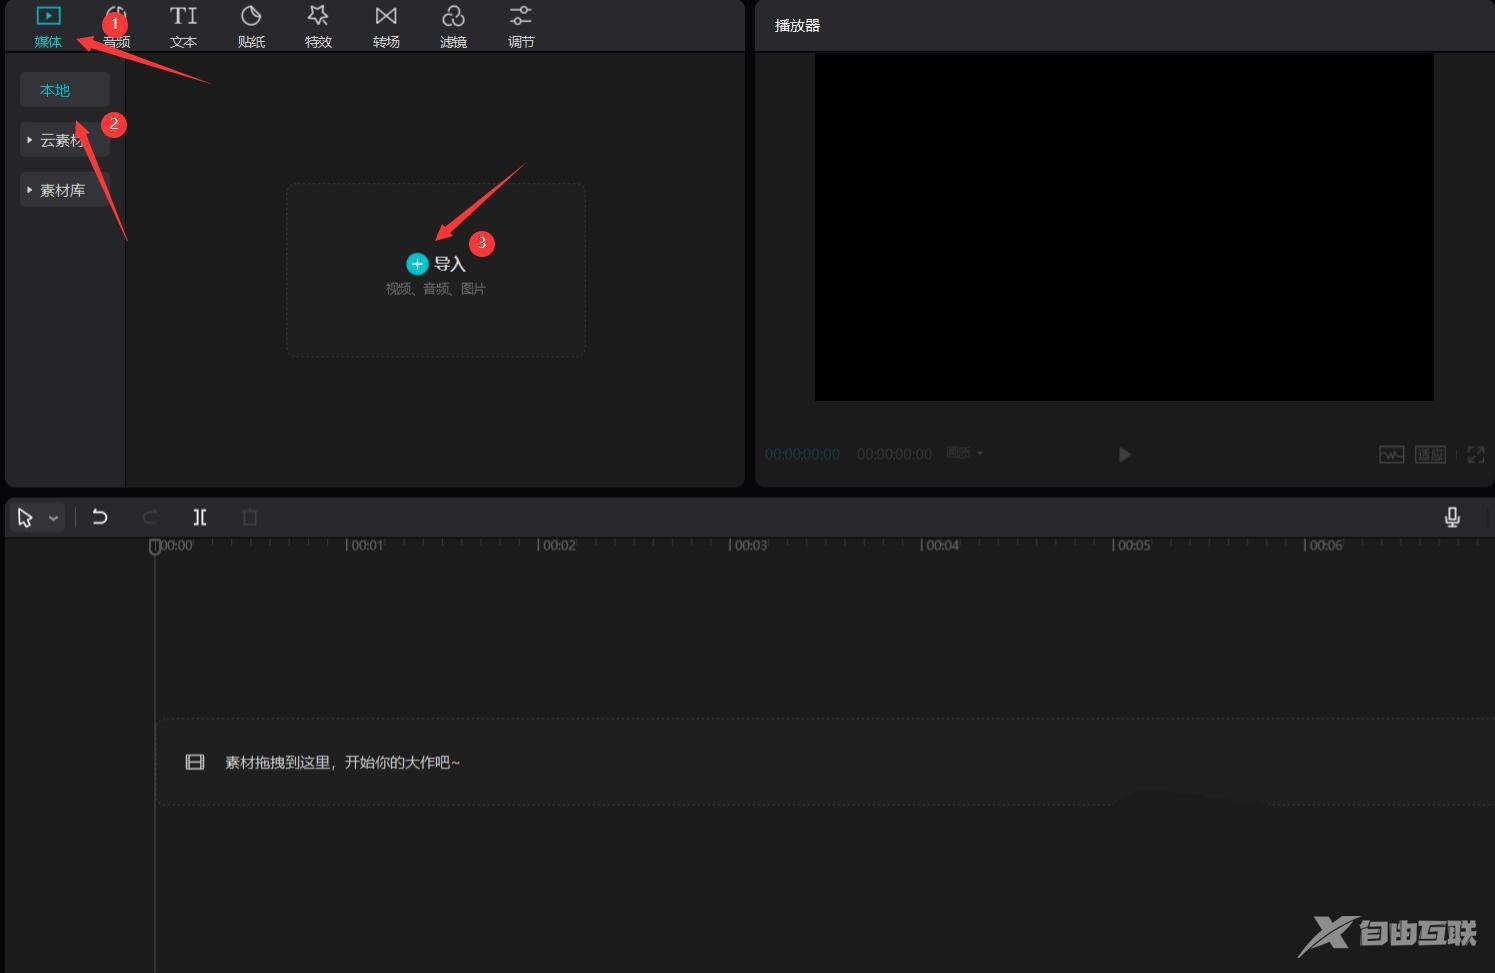Choose the selection pointer tool

click(x=25, y=518)
